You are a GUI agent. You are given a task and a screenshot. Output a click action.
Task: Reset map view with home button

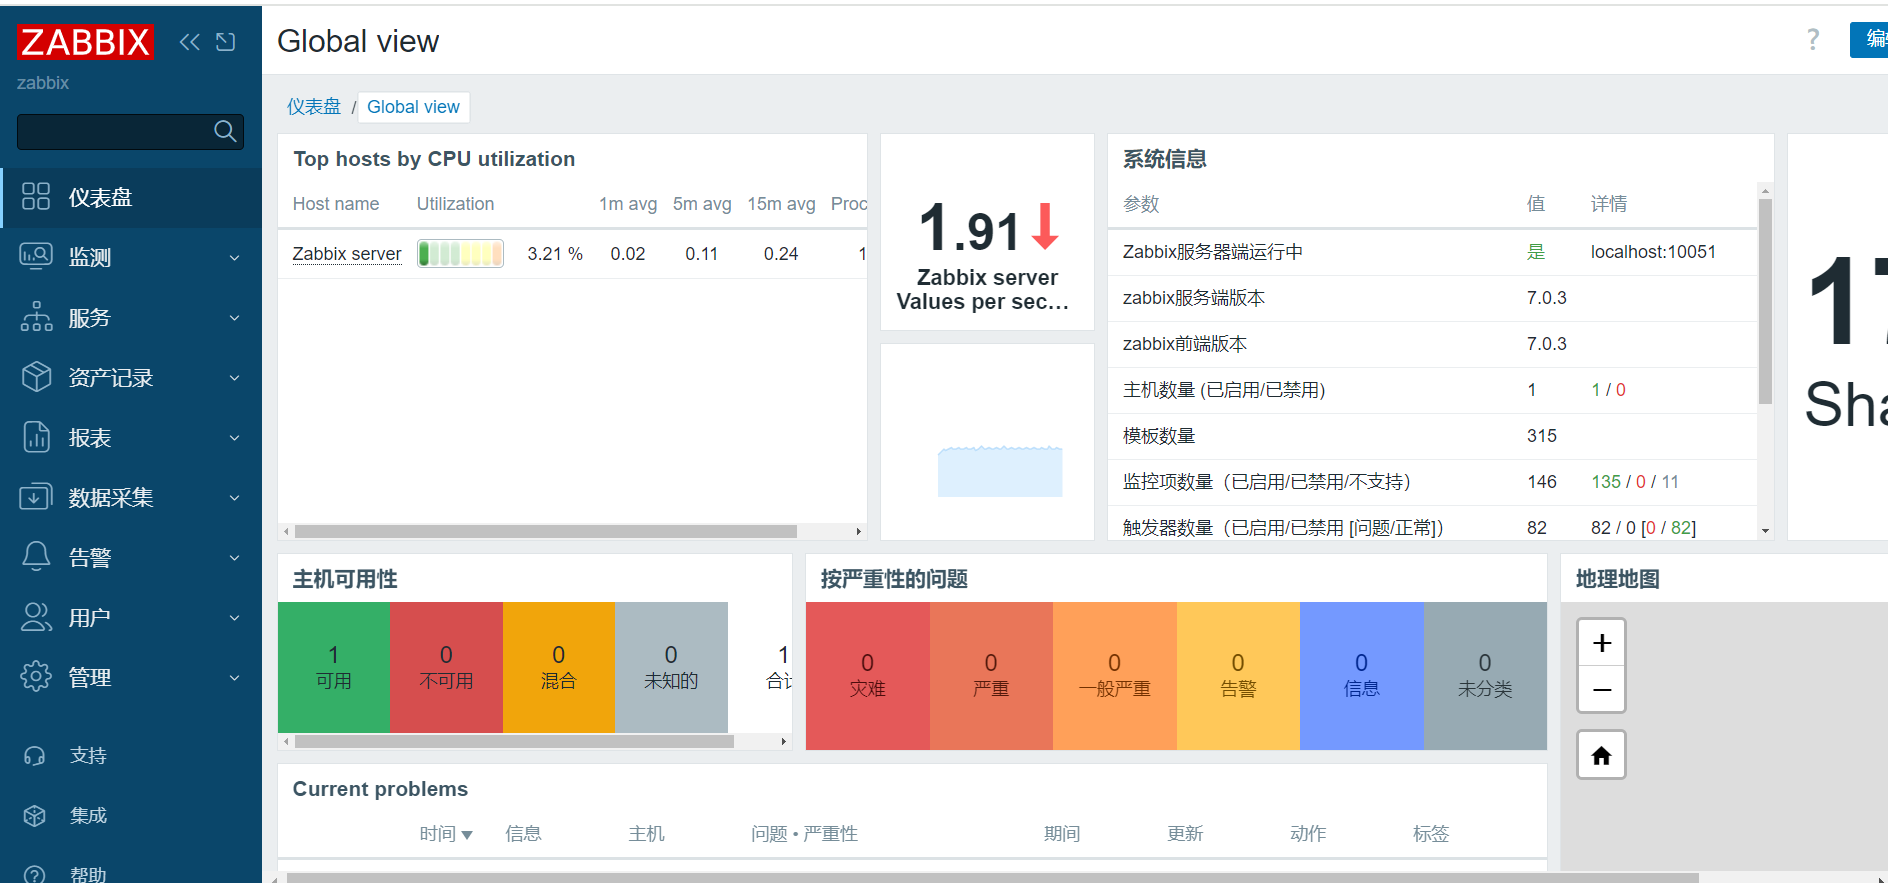[x=1601, y=755]
